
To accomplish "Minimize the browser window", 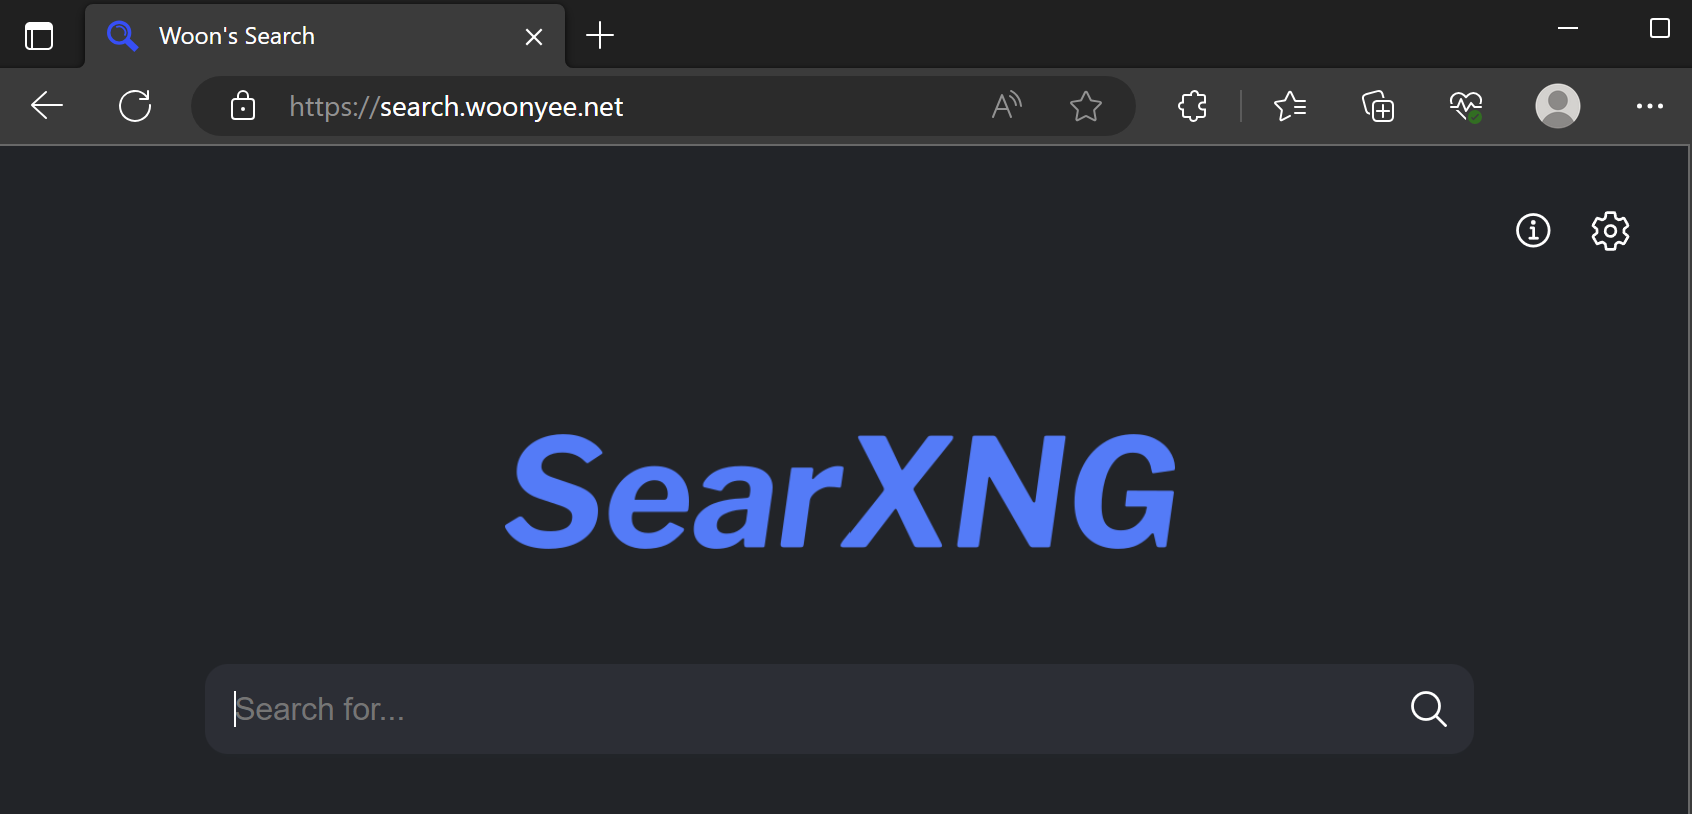I will (1568, 28).
